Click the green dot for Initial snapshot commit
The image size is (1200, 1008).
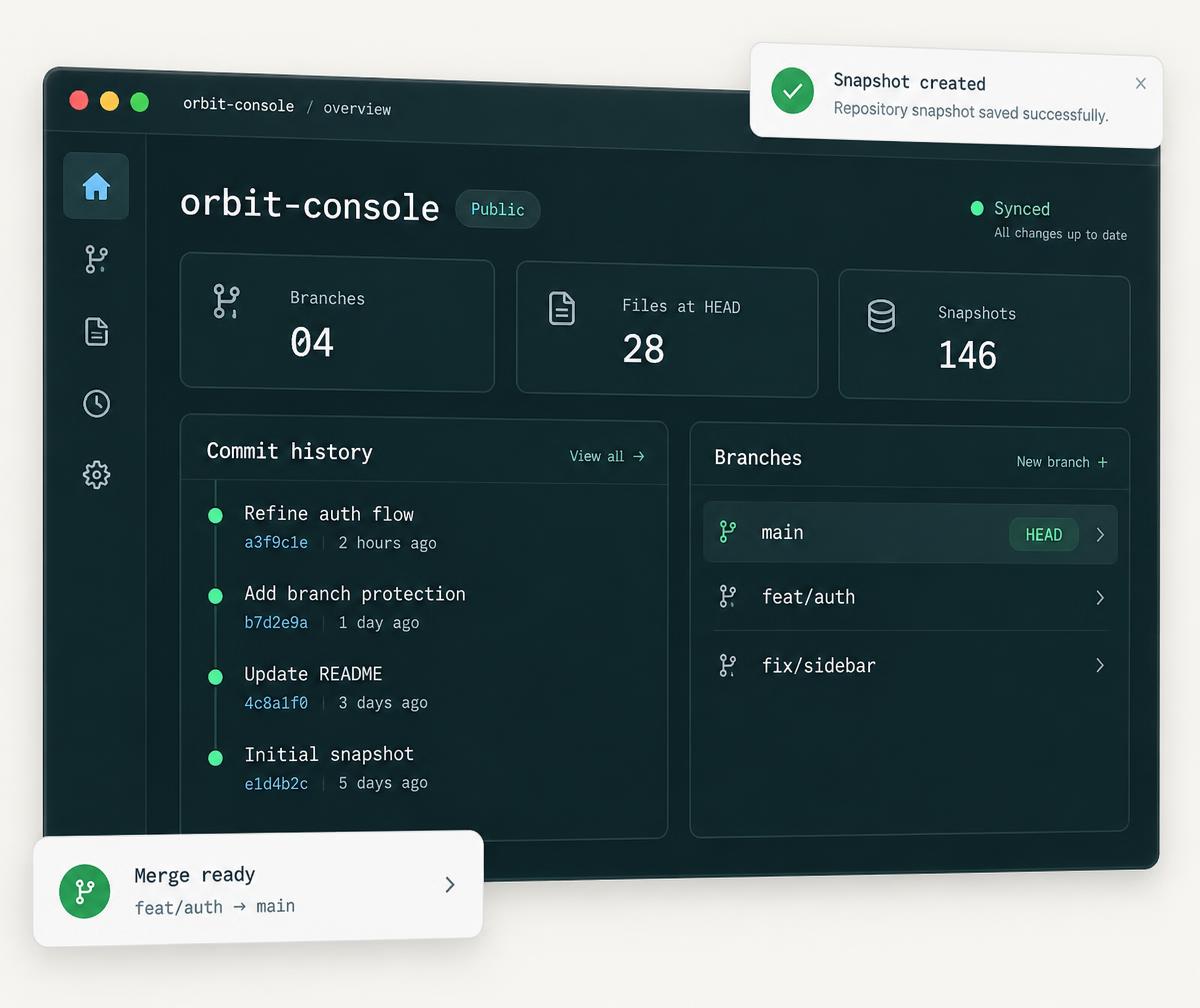(x=215, y=758)
